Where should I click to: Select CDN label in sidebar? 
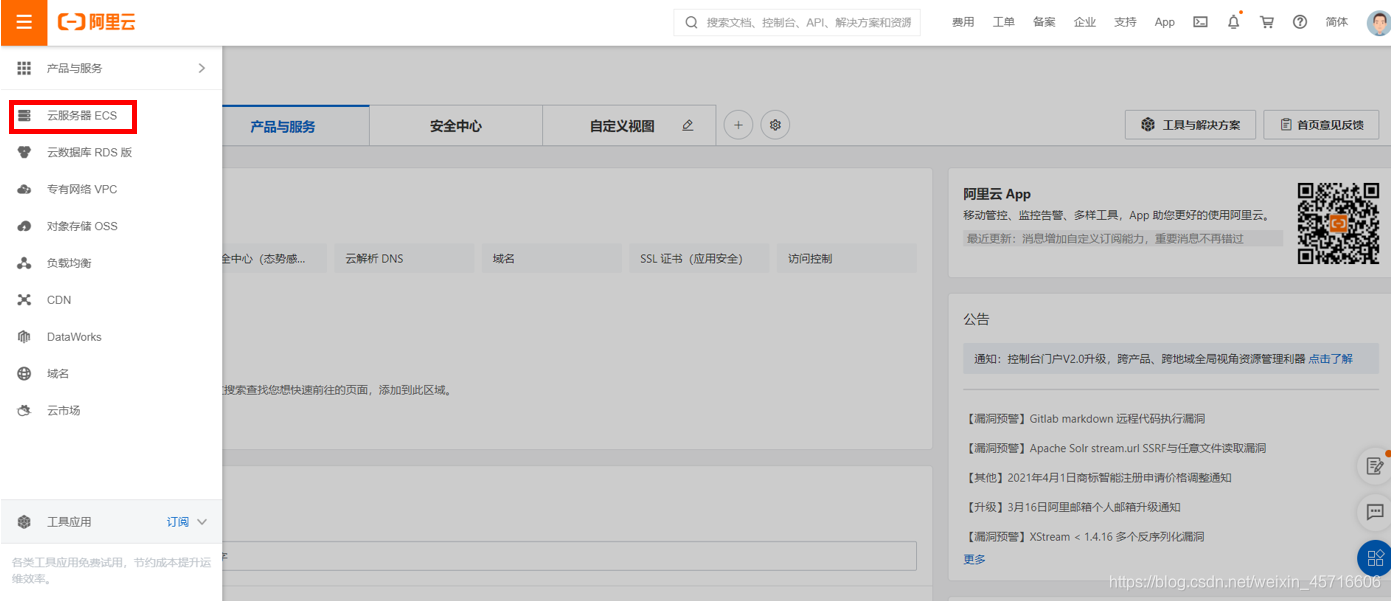(x=59, y=300)
